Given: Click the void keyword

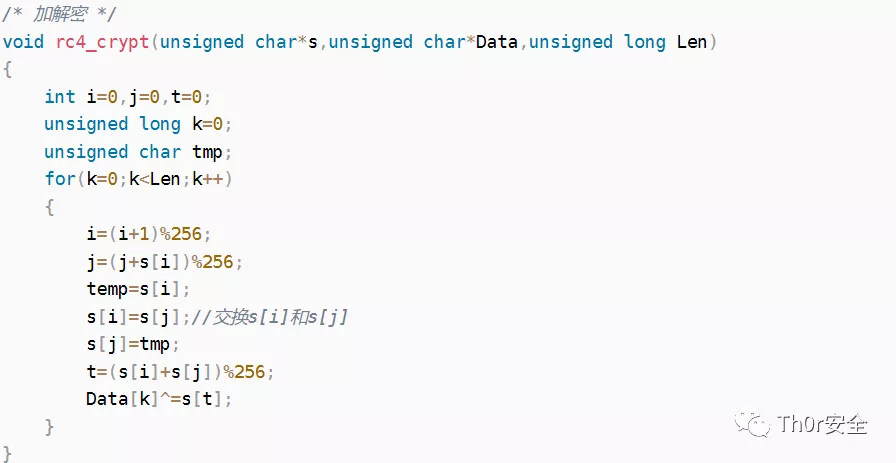Looking at the screenshot, I should tap(23, 42).
